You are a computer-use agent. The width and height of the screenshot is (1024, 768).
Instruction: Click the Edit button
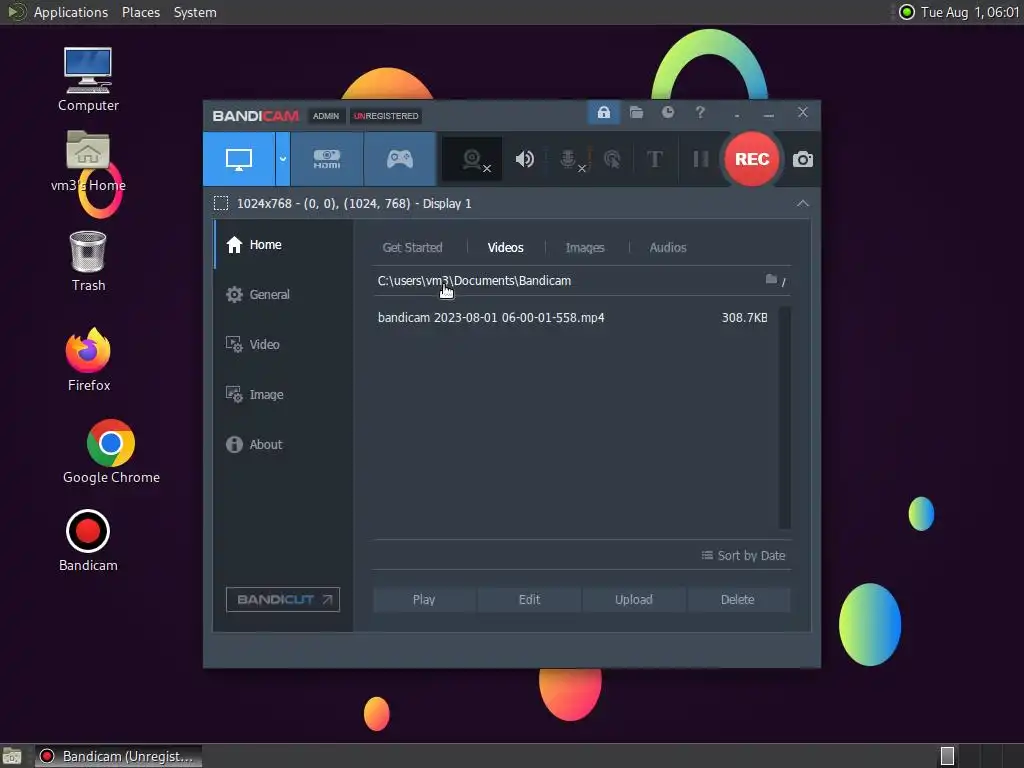pyautogui.click(x=529, y=600)
